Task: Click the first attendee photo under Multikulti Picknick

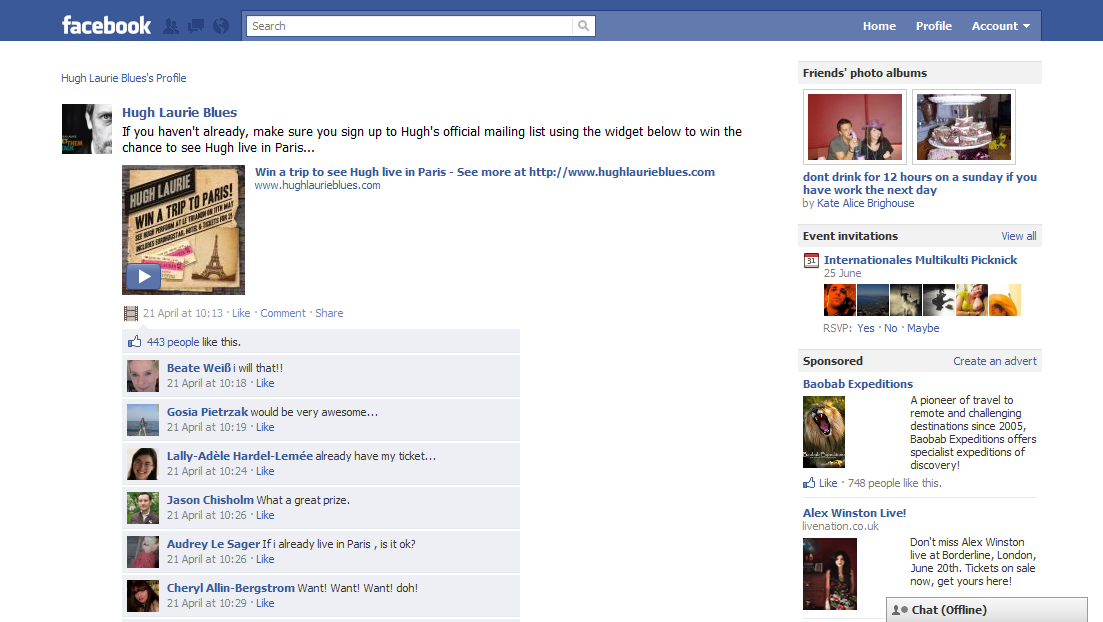Action: pyautogui.click(x=840, y=300)
